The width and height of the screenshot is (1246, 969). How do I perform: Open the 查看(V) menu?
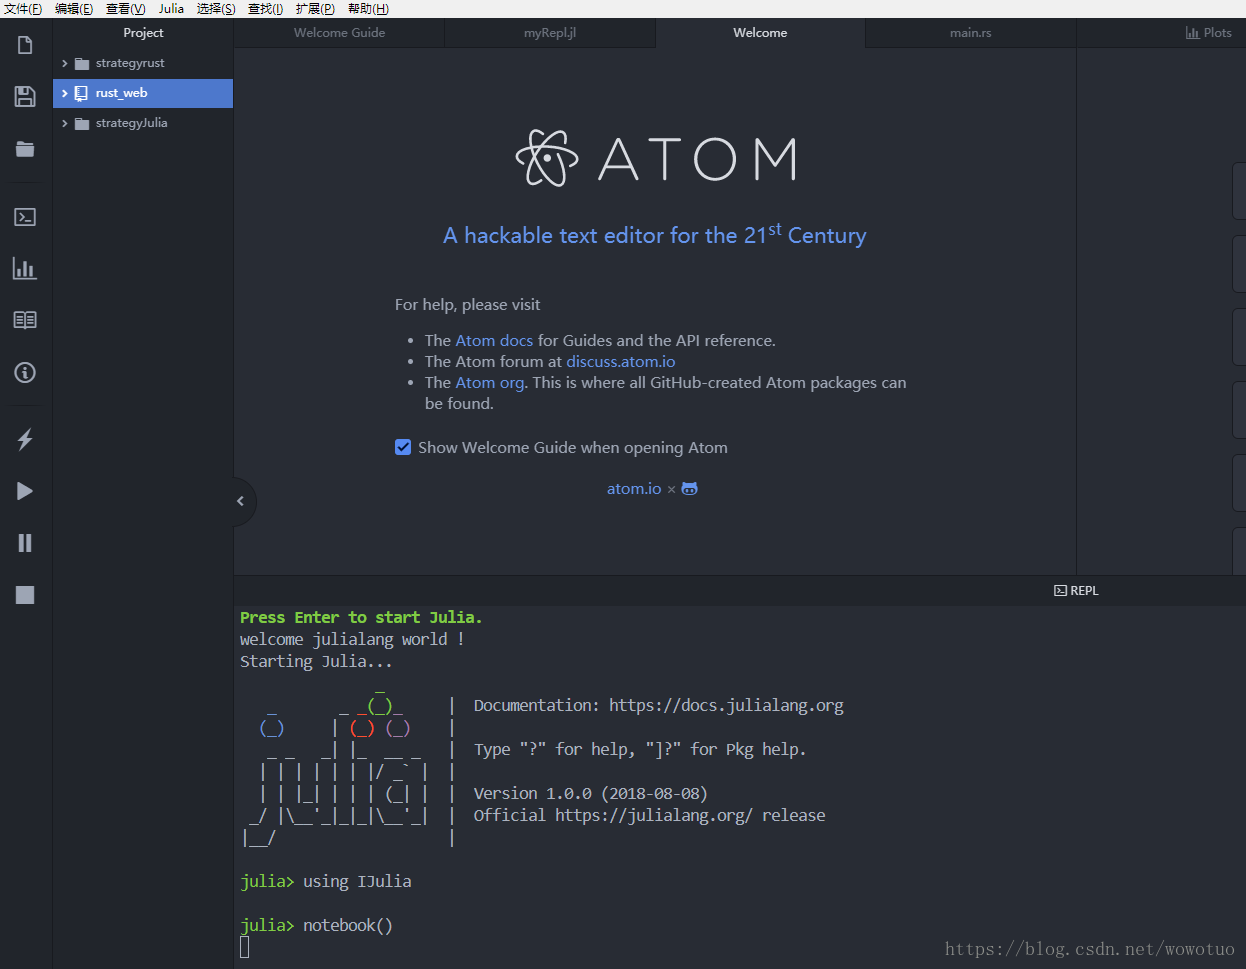(x=126, y=9)
